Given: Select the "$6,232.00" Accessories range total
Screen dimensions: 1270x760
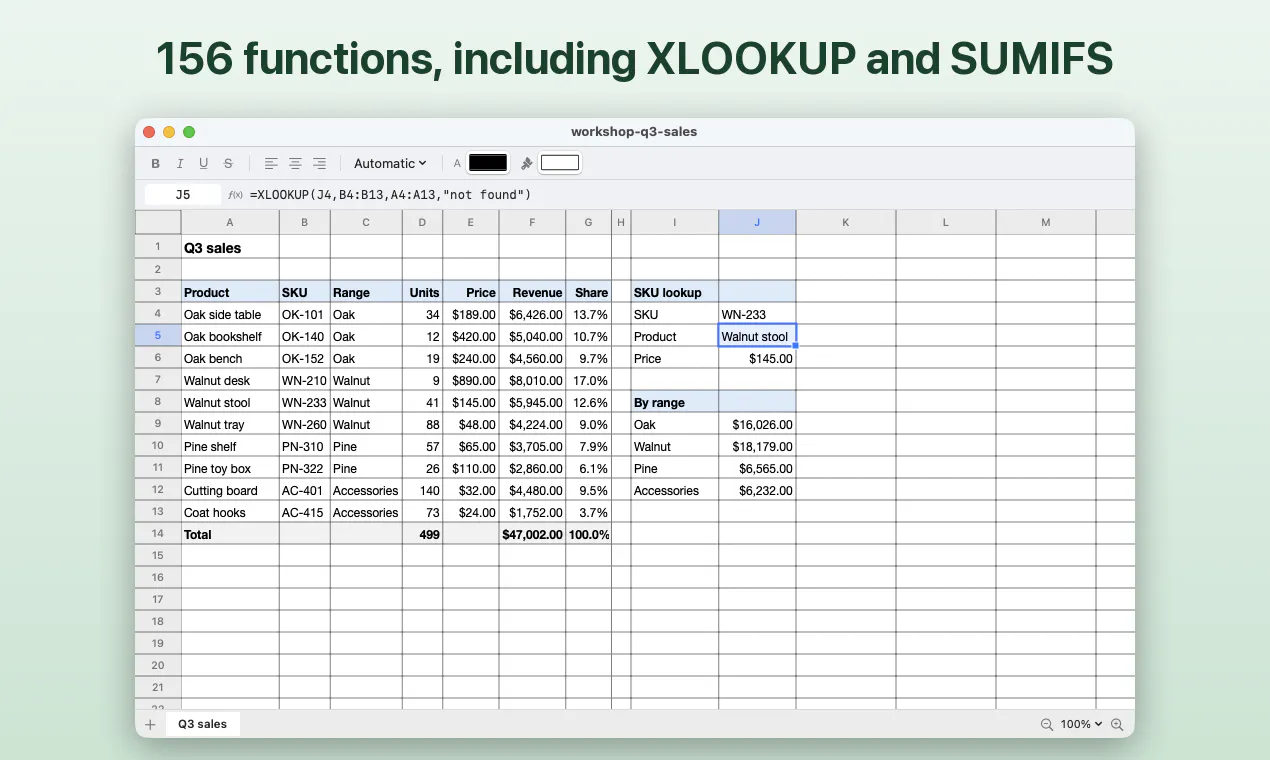Looking at the screenshot, I should [757, 490].
